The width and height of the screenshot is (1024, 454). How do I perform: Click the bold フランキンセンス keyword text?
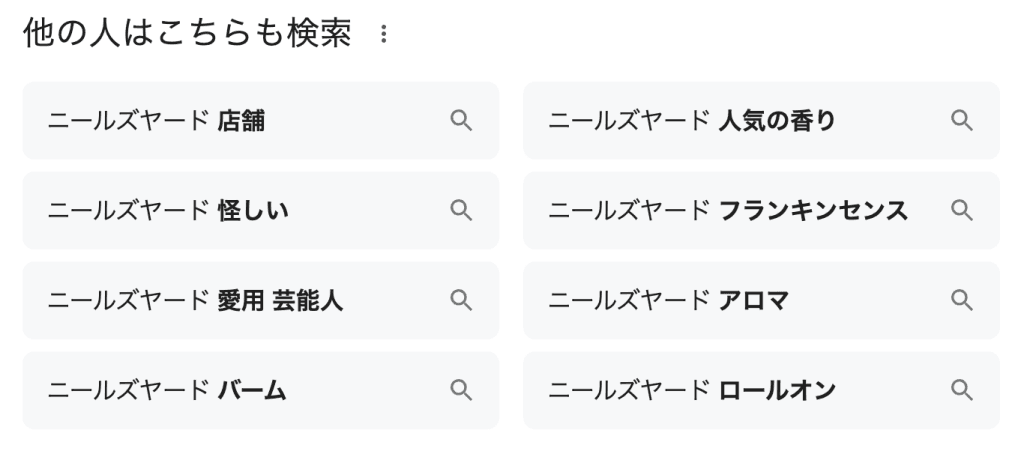[813, 211]
